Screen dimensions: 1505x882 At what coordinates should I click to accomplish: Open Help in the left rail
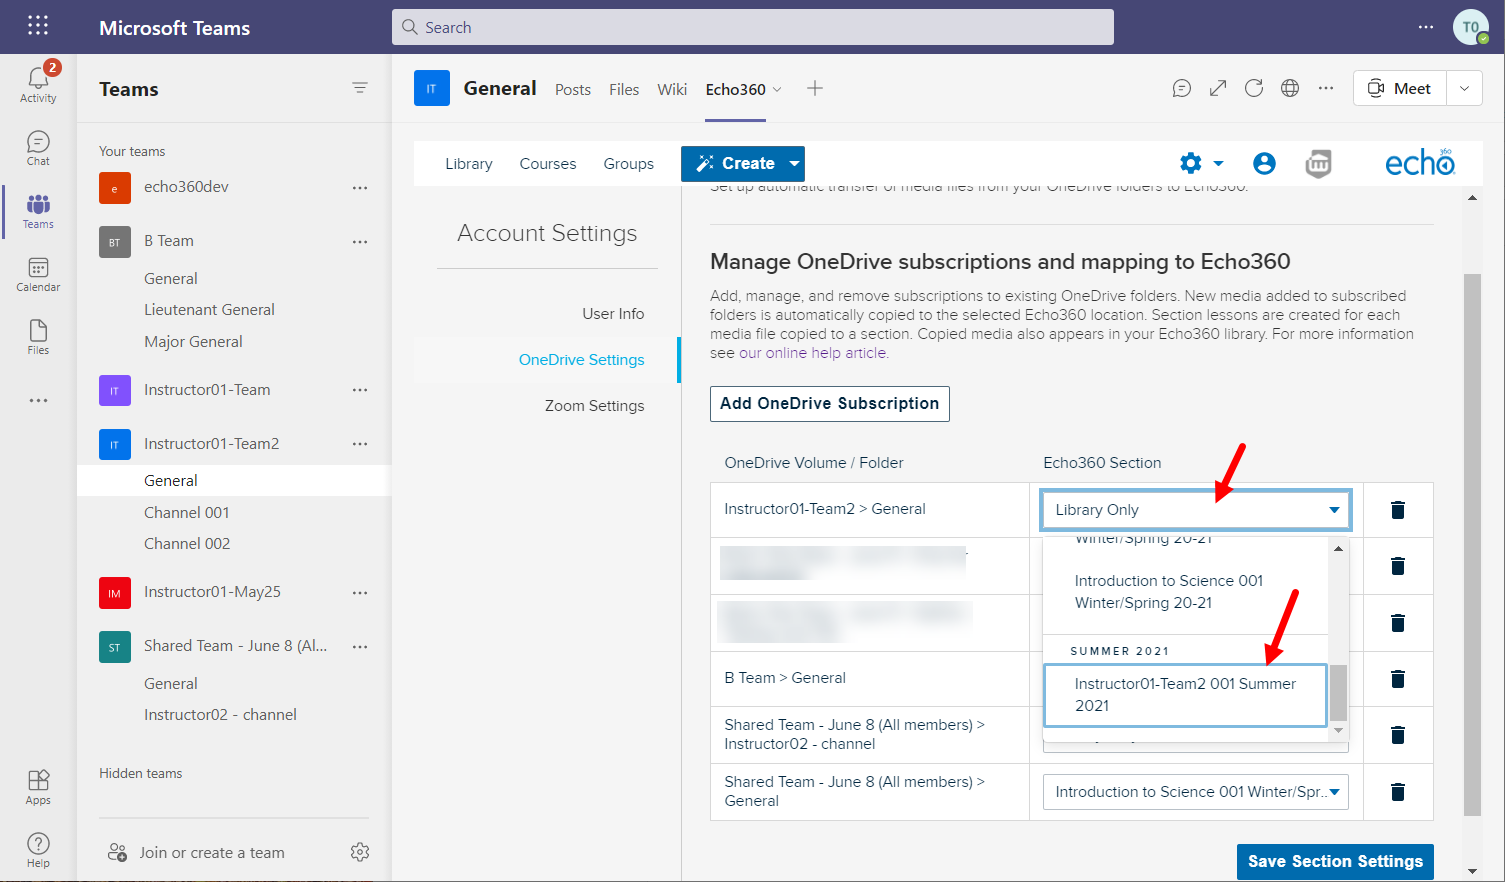[38, 850]
